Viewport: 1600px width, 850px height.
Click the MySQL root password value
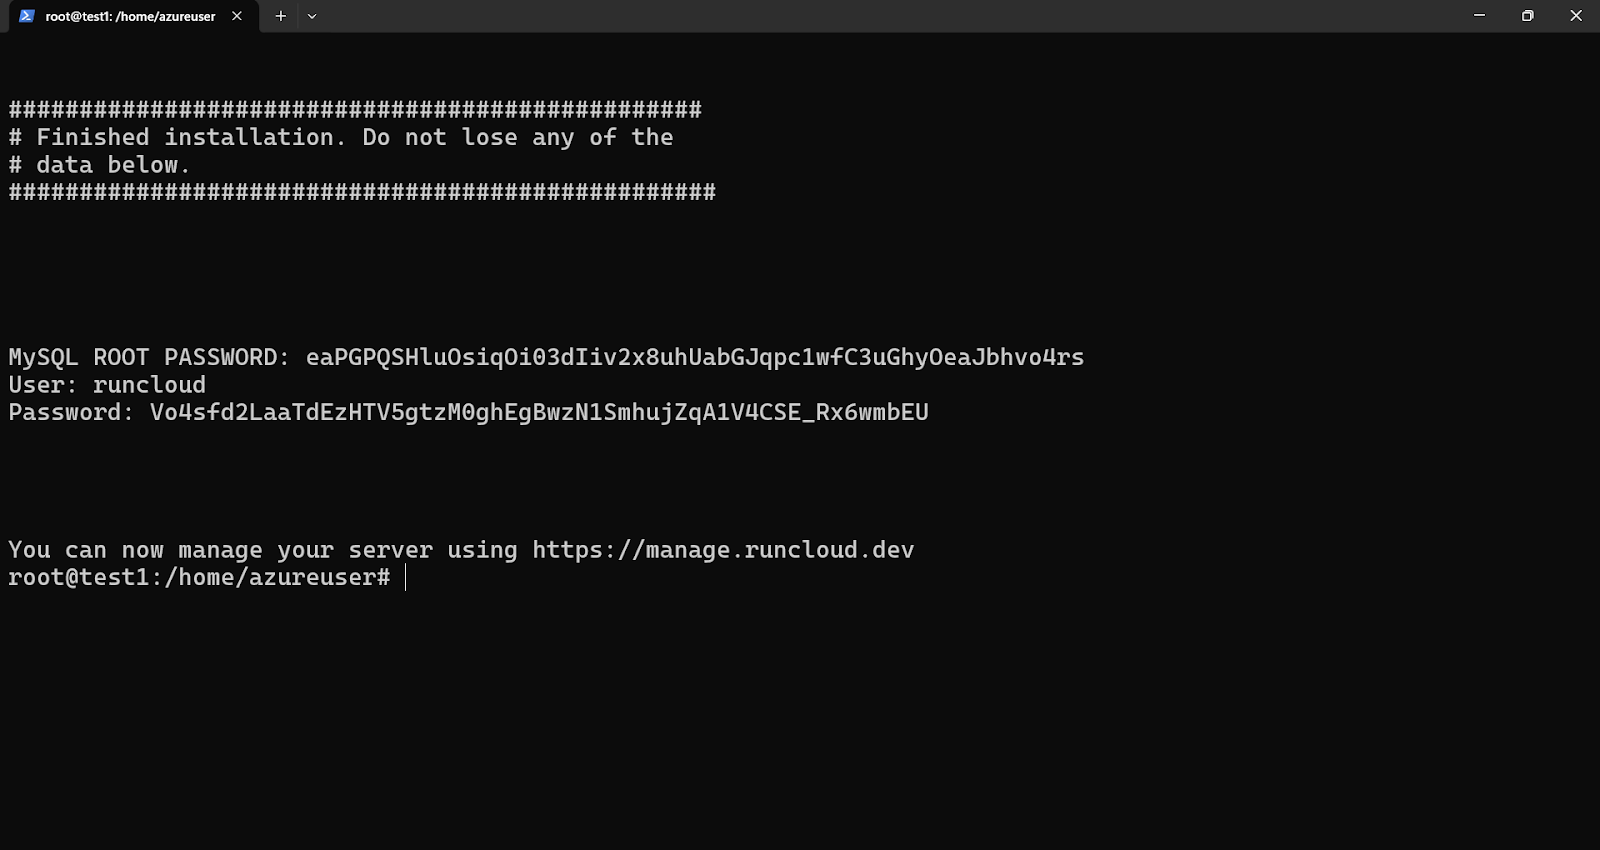tap(694, 357)
